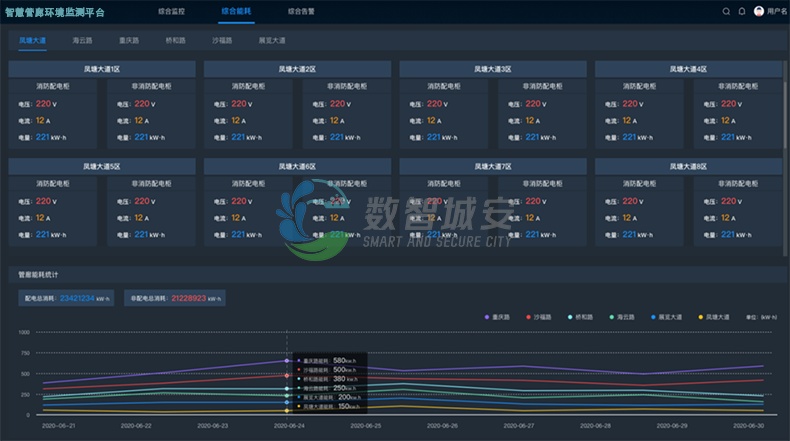This screenshot has width=790, height=441.
Task: Open the 综合告警 top menu
Action: 301,11
